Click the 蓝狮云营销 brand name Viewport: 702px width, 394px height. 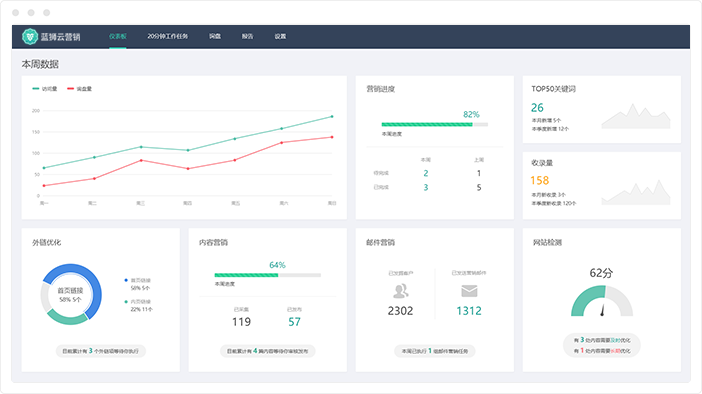coord(60,37)
